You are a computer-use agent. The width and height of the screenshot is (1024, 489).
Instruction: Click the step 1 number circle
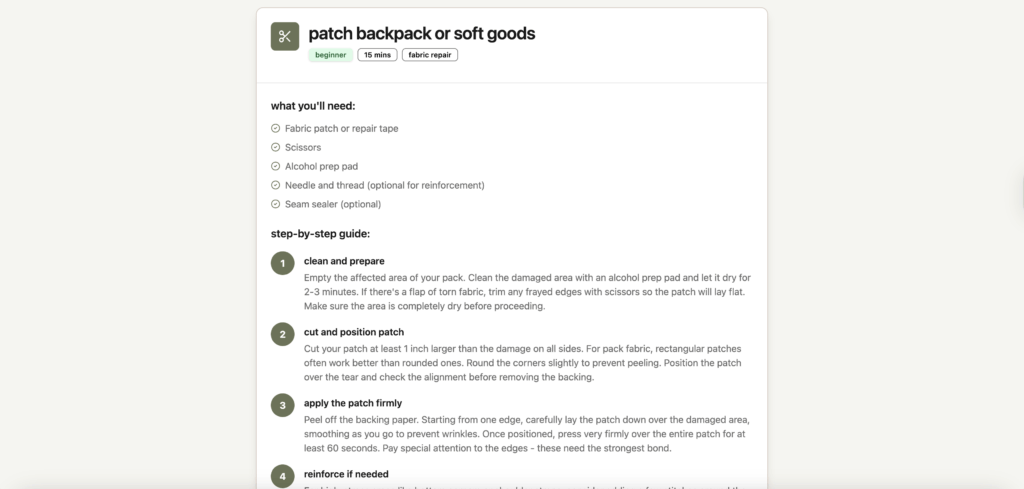click(x=283, y=263)
